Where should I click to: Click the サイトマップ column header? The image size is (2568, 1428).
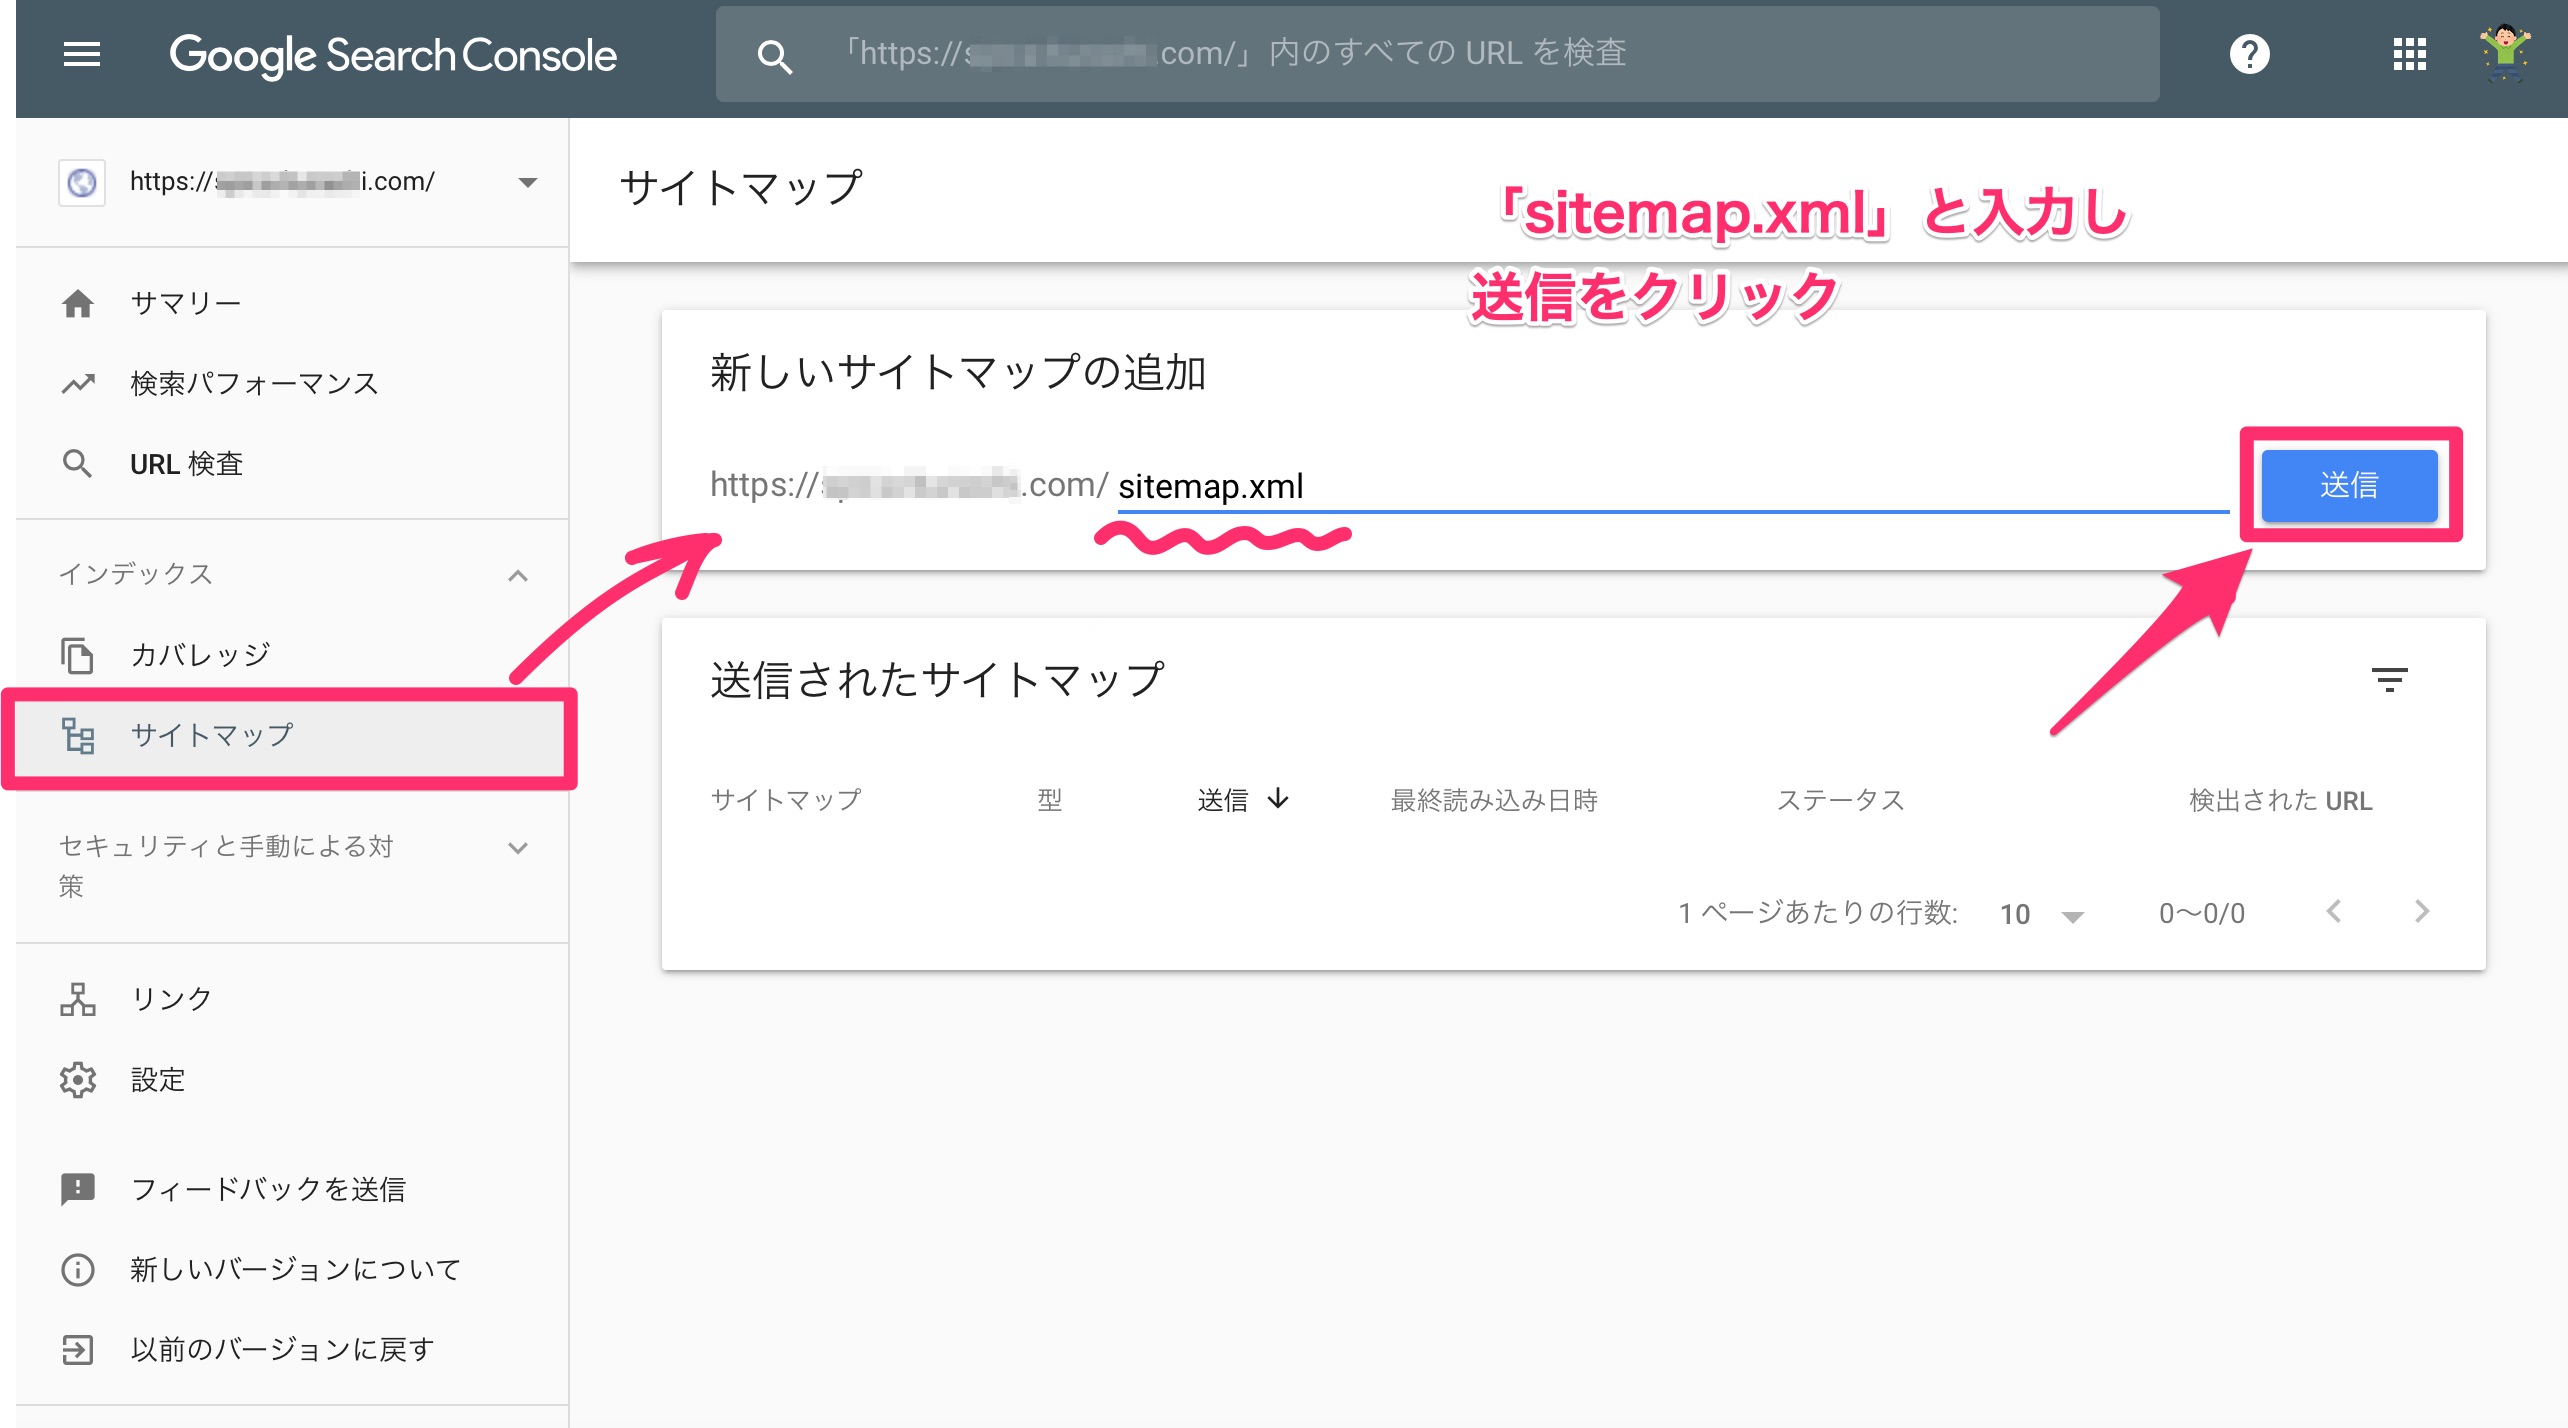pos(786,800)
